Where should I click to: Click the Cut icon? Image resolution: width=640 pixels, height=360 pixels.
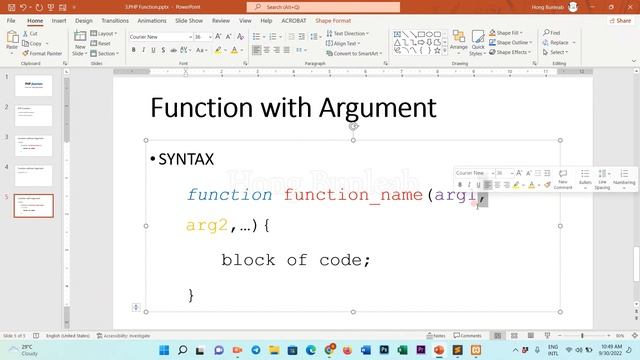25,33
